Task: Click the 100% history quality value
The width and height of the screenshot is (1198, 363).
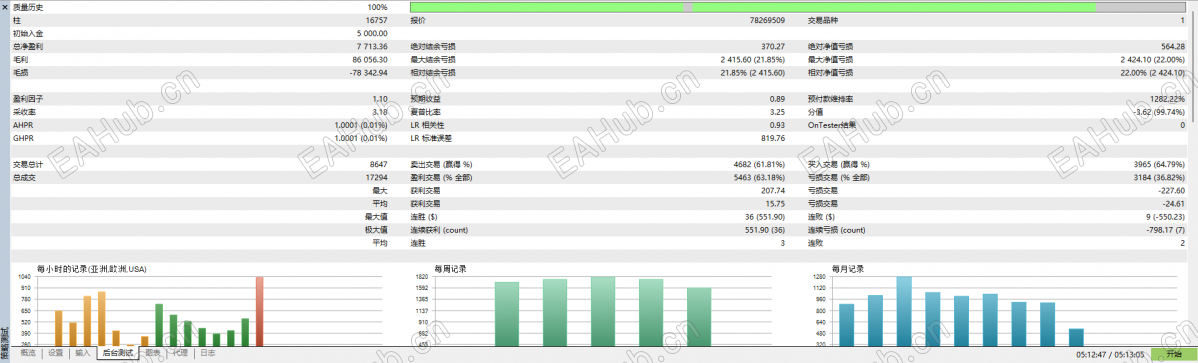Action: tap(377, 7)
